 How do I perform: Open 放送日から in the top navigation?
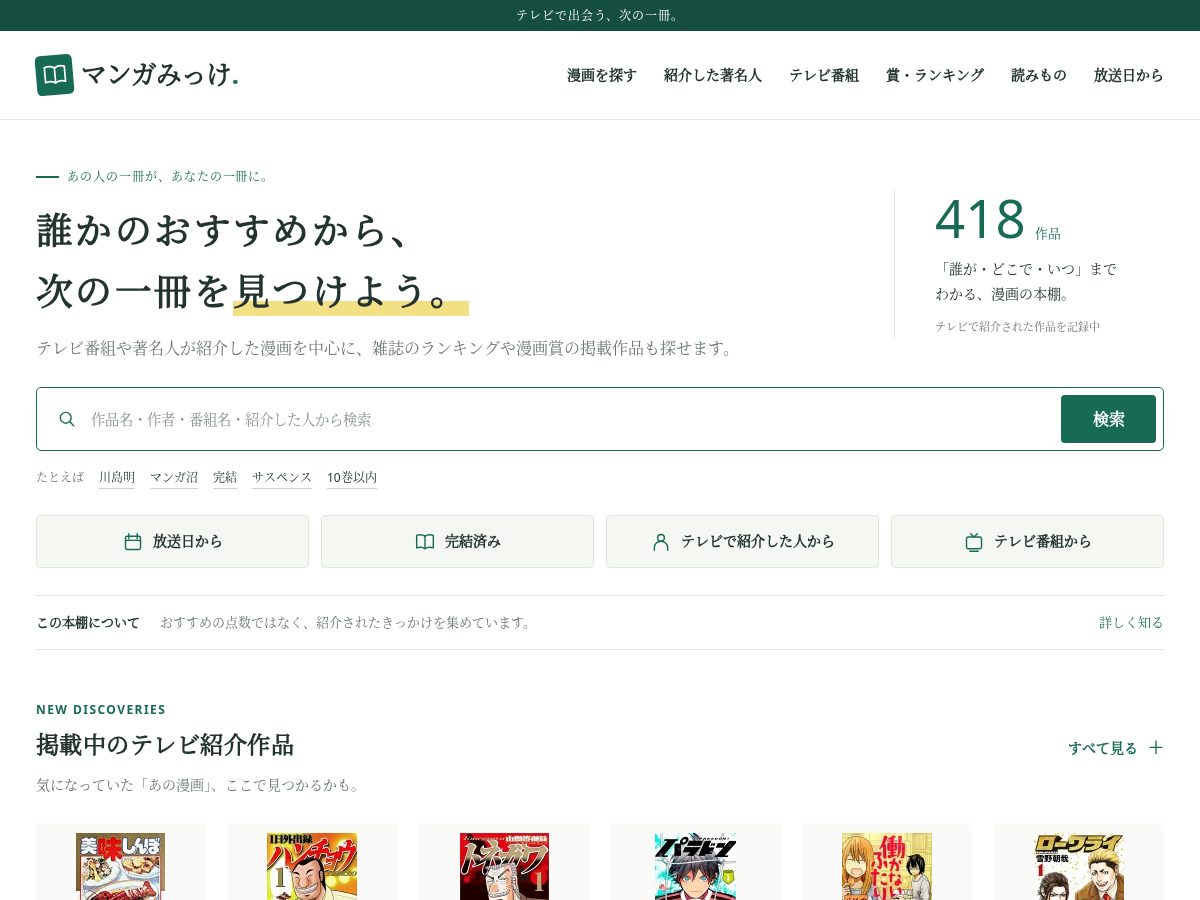1129,75
